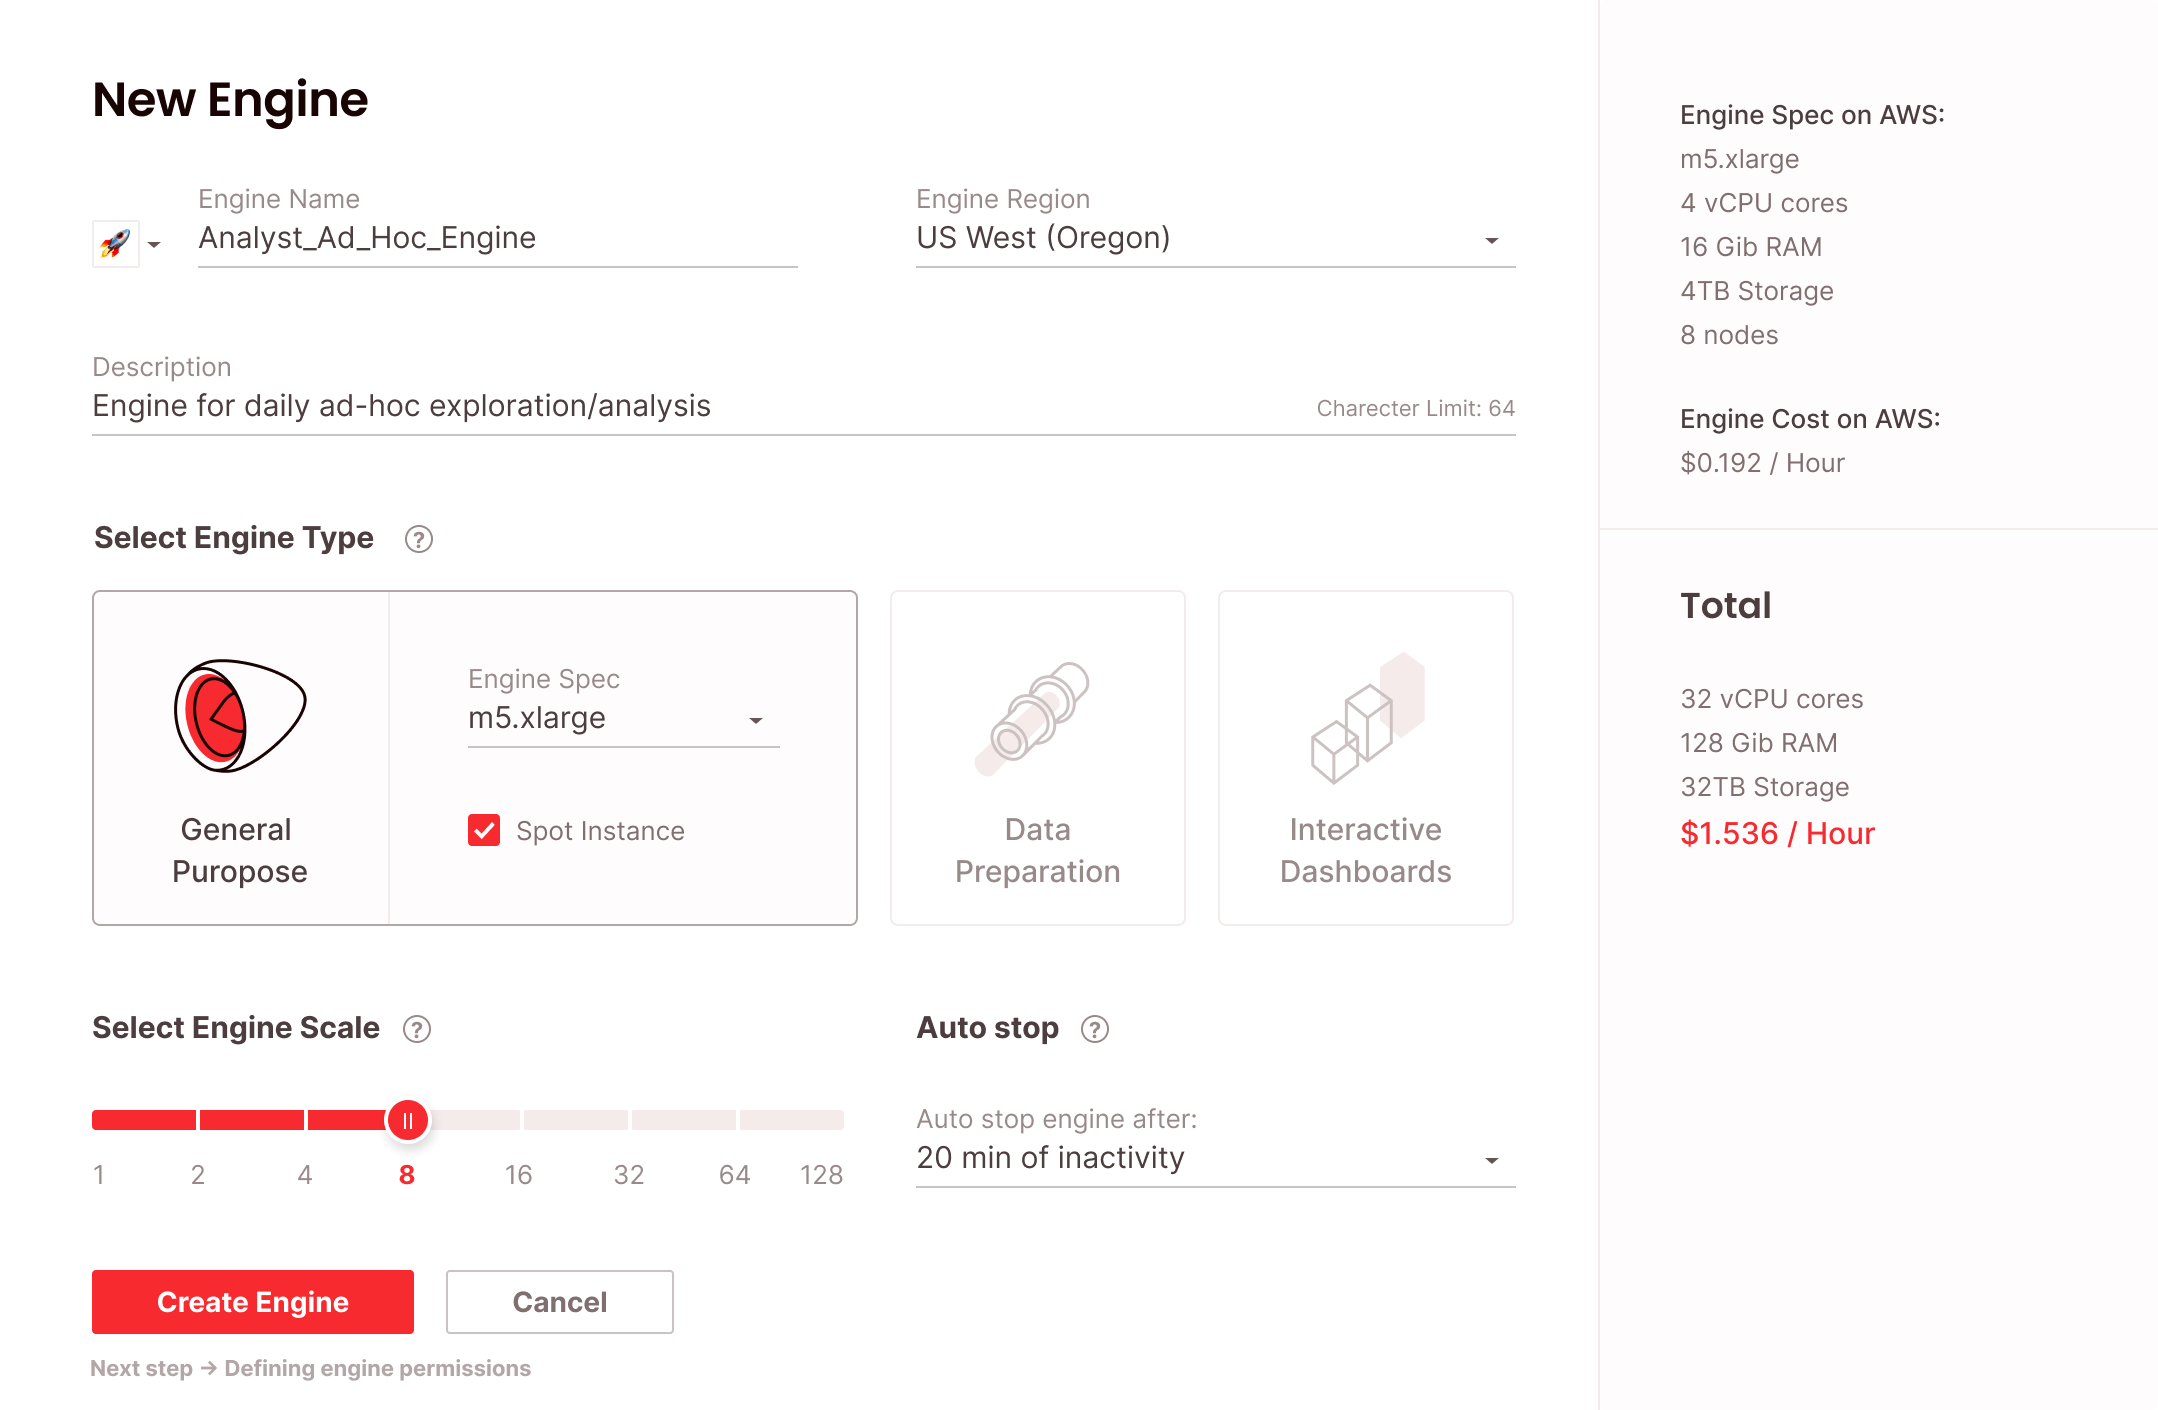This screenshot has width=2158, height=1410.
Task: Open the Engine Spec m5.xlarge dropdown
Action: (x=755, y=721)
